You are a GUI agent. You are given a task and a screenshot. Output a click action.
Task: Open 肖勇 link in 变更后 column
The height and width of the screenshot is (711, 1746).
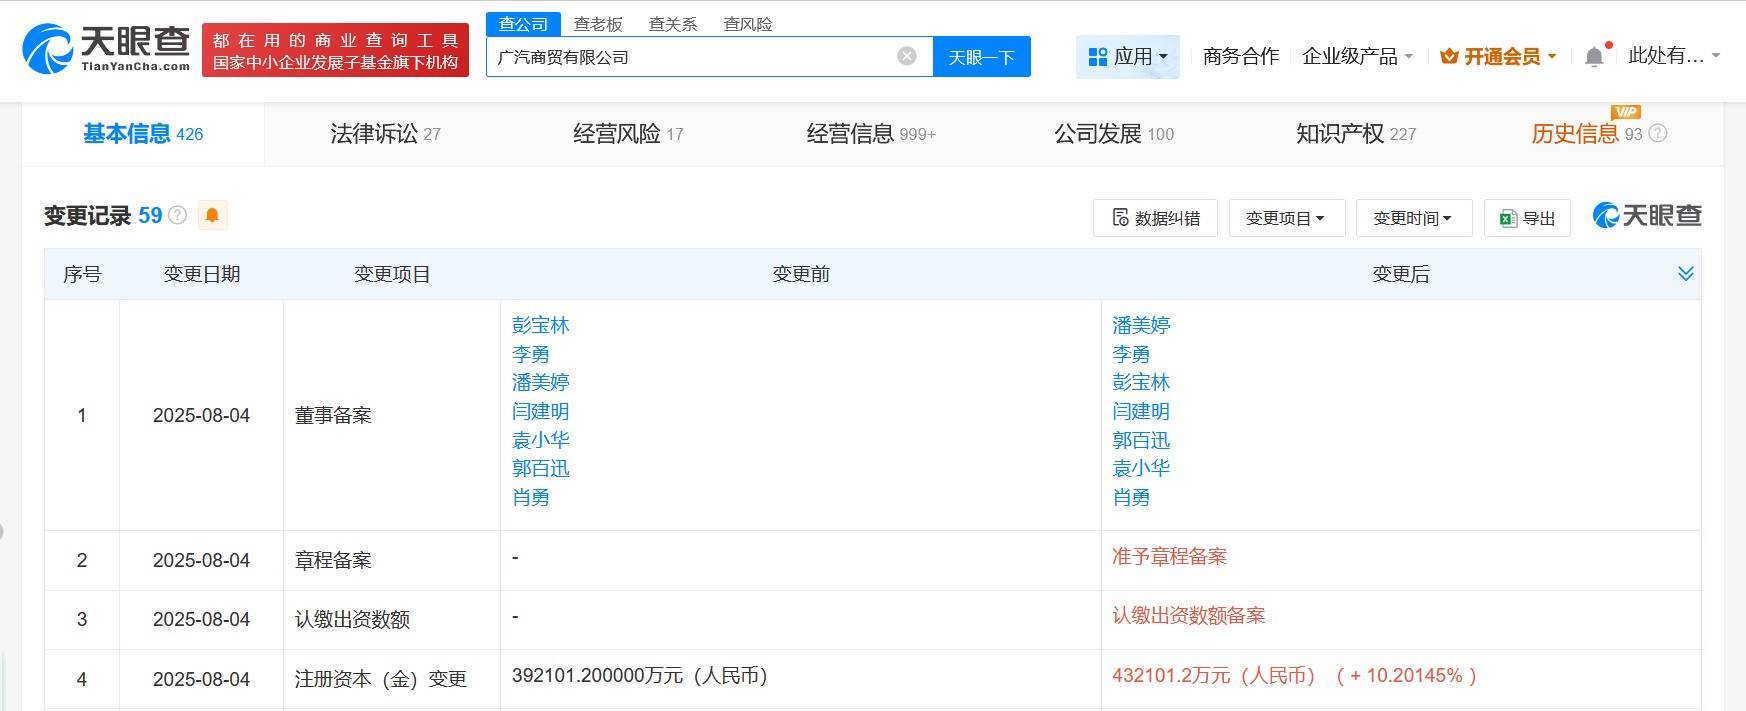click(1131, 497)
